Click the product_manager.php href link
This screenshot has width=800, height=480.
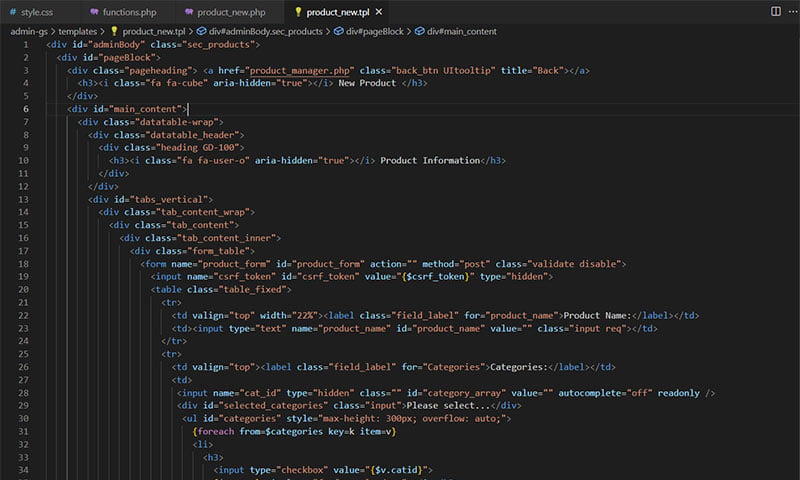[x=299, y=70]
